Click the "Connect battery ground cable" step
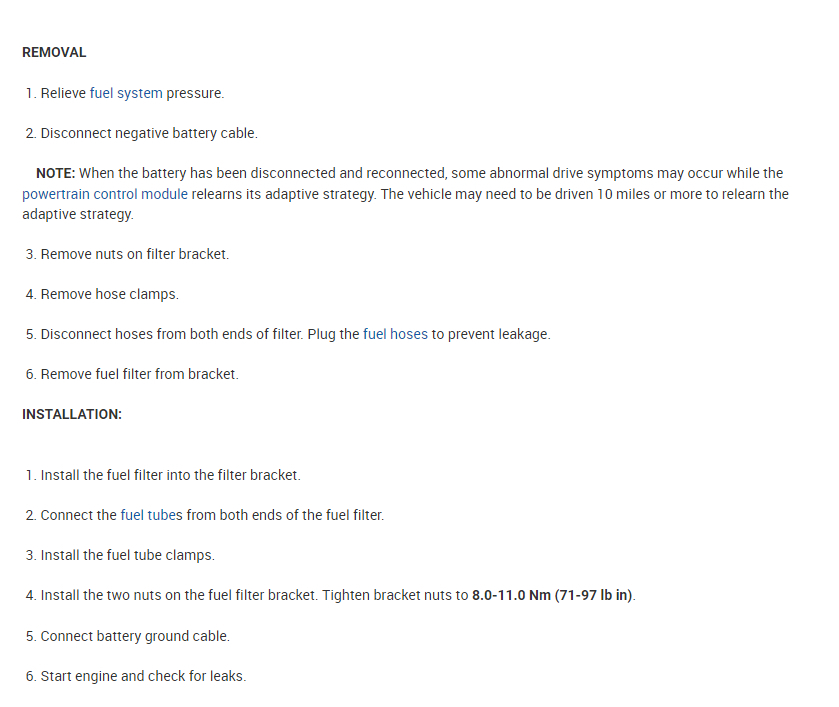The width and height of the screenshot is (839, 707). coord(135,636)
